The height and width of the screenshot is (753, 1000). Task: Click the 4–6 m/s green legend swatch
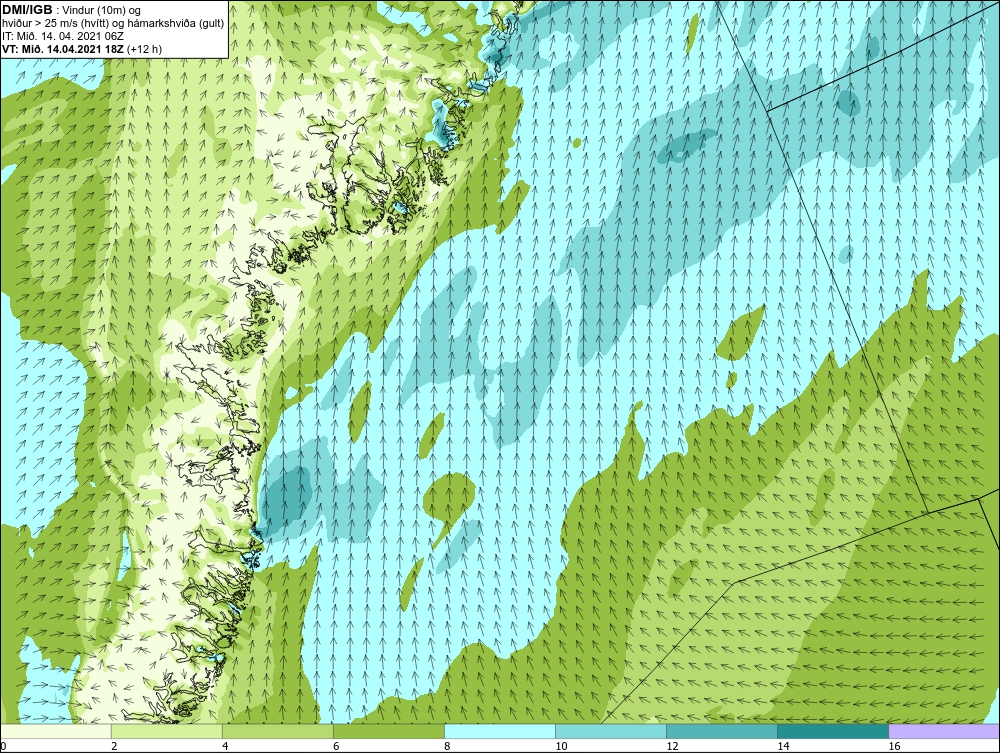277,731
